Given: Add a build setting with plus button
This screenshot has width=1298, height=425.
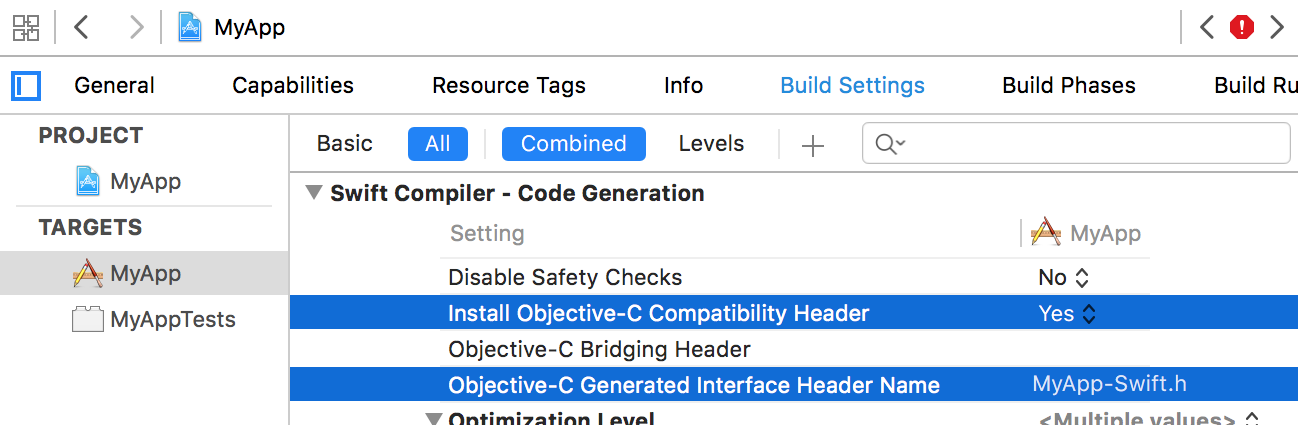Looking at the screenshot, I should [813, 146].
